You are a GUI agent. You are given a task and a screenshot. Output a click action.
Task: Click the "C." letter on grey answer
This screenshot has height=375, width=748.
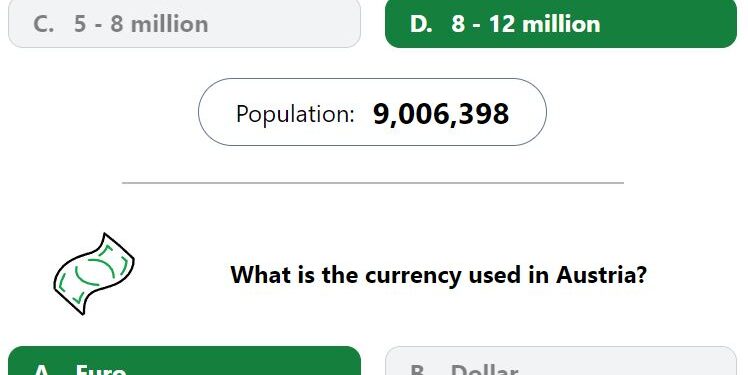pos(43,24)
